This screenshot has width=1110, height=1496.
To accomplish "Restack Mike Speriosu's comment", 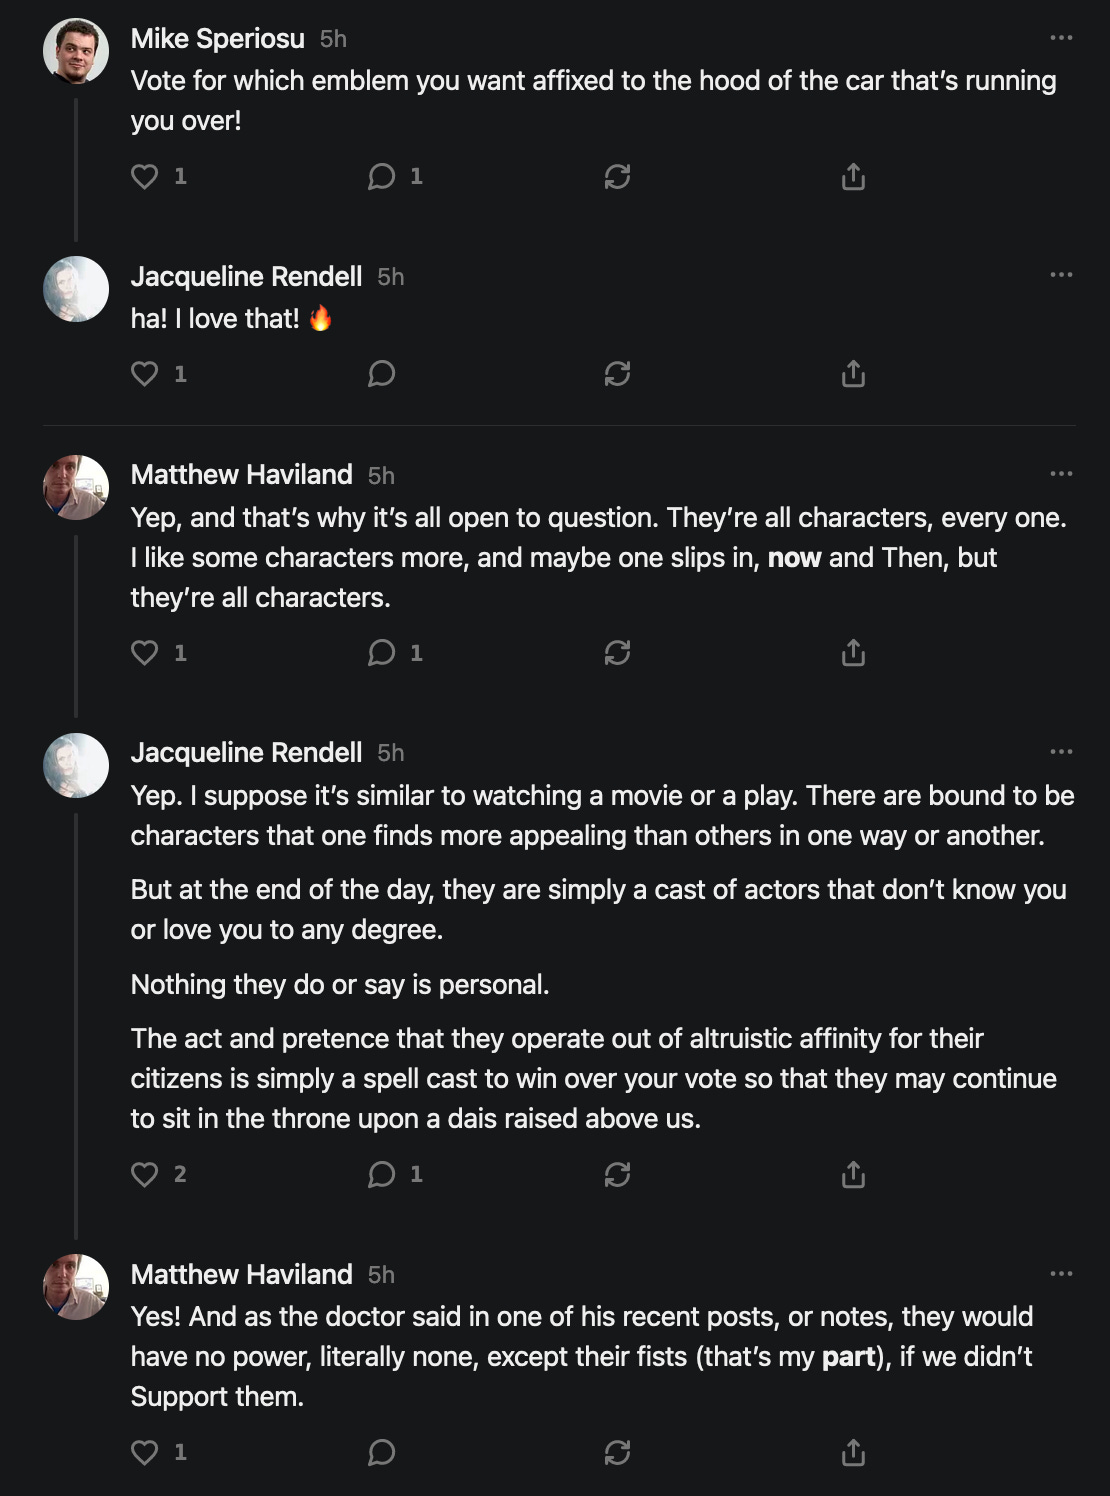I will point(617,177).
